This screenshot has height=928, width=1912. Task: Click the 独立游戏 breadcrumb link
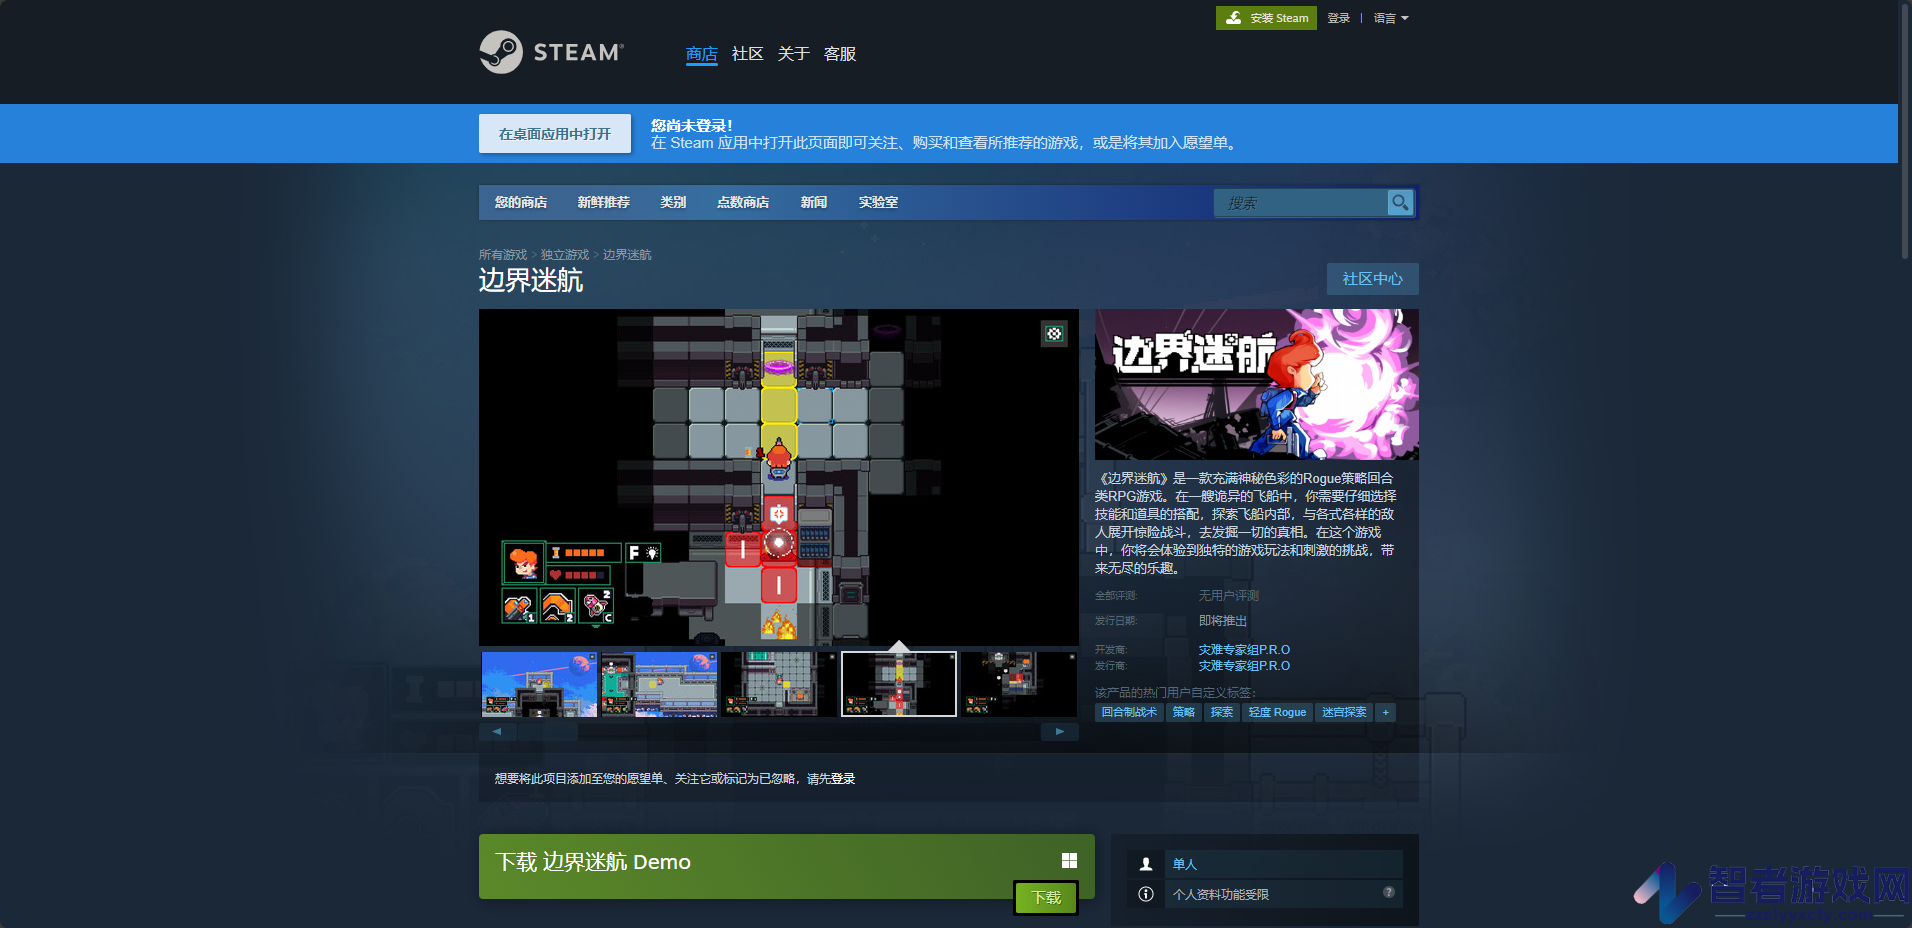565,255
